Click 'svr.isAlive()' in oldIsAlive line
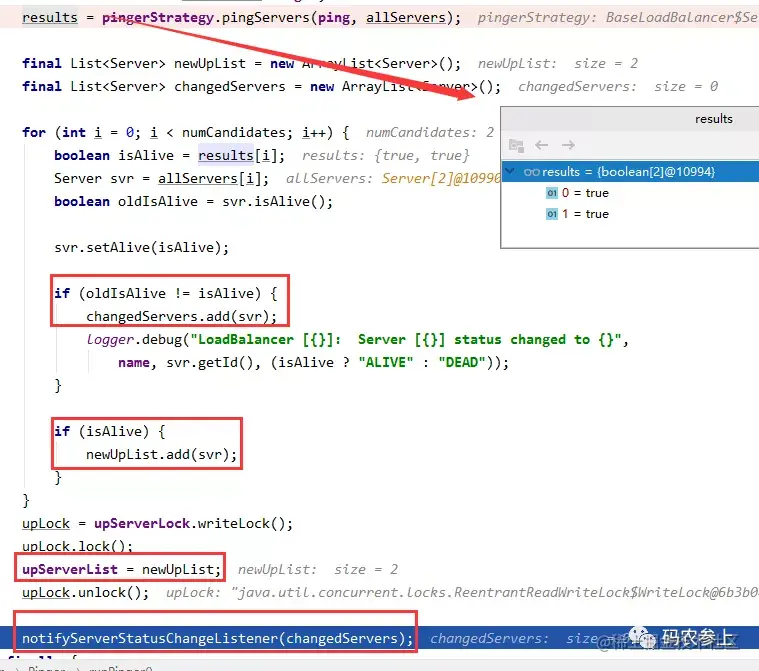 click(x=273, y=201)
